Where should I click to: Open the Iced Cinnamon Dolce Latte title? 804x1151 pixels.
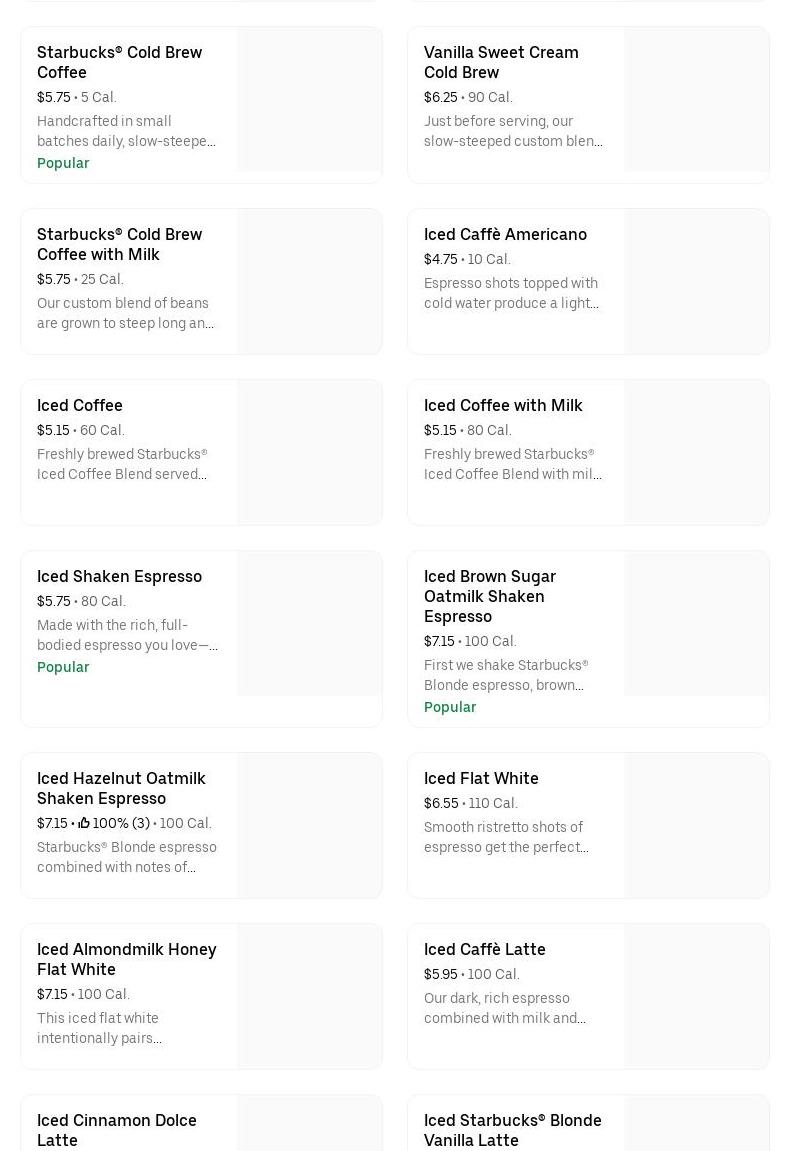(116, 1130)
